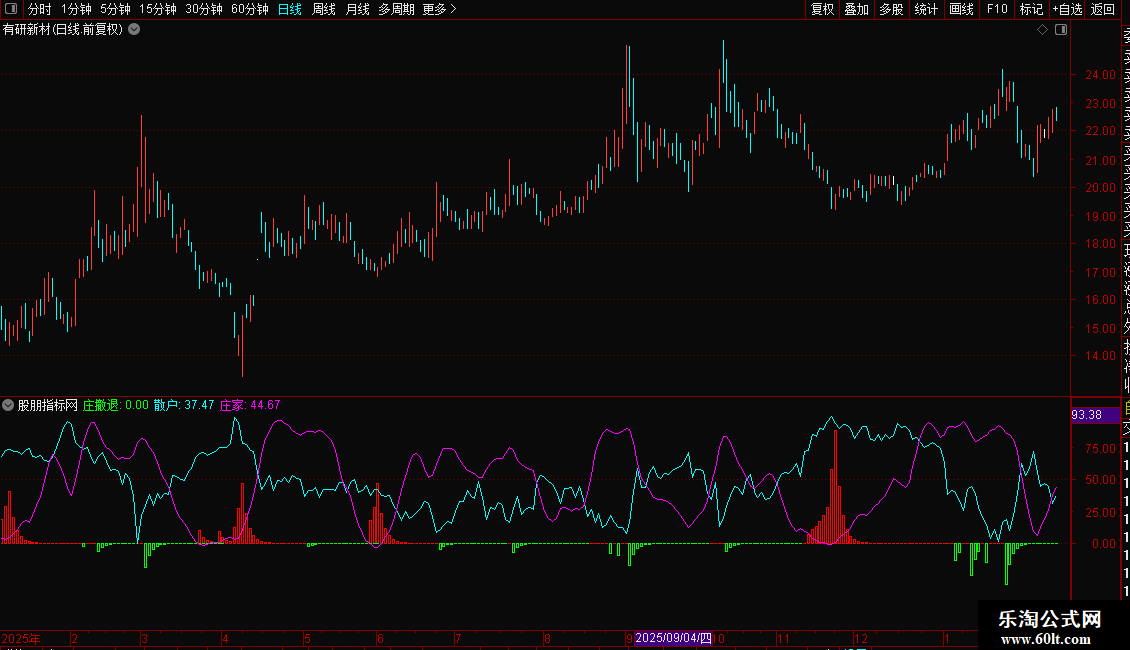Click the 庄撤退: 0.00 indicator value
Image resolution: width=1130 pixels, height=650 pixels.
(115, 405)
